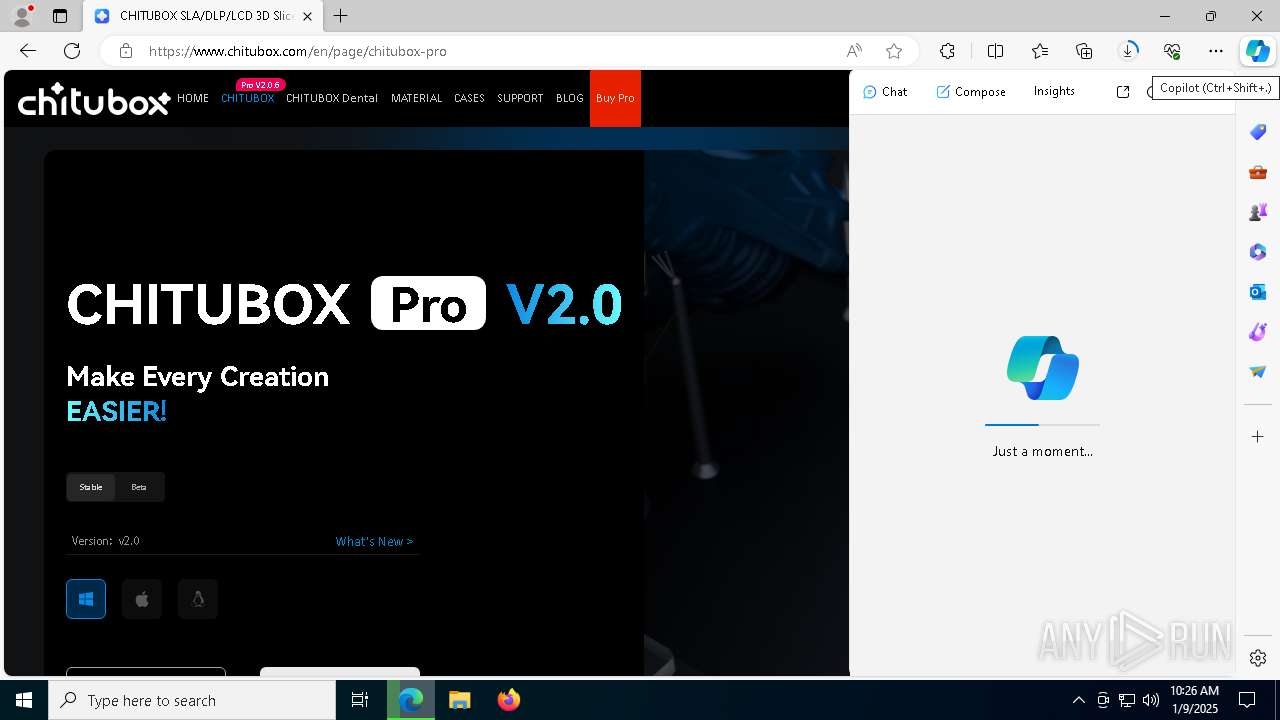Switch to Copilot Chat tab

point(885,92)
